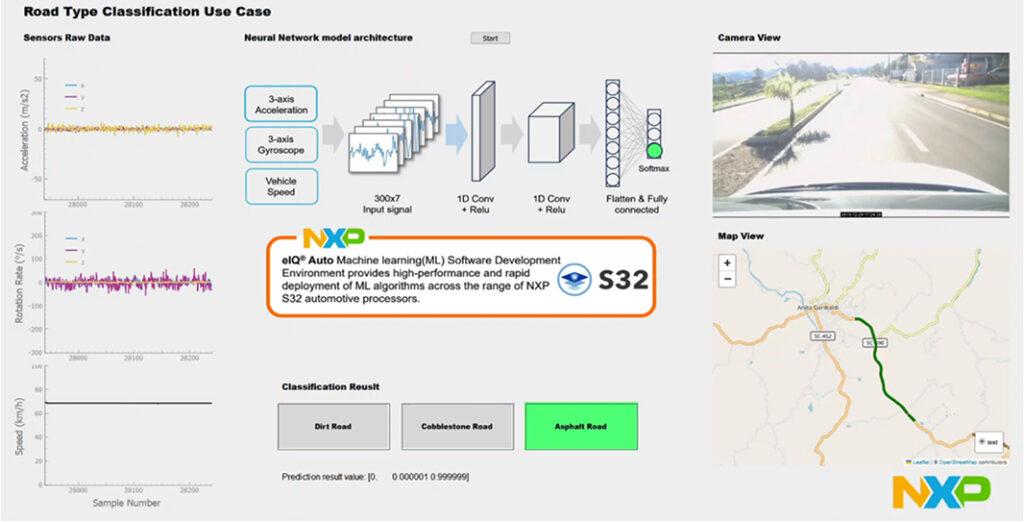Click the green Softmax output node
1024x522 pixels.
coord(654,152)
